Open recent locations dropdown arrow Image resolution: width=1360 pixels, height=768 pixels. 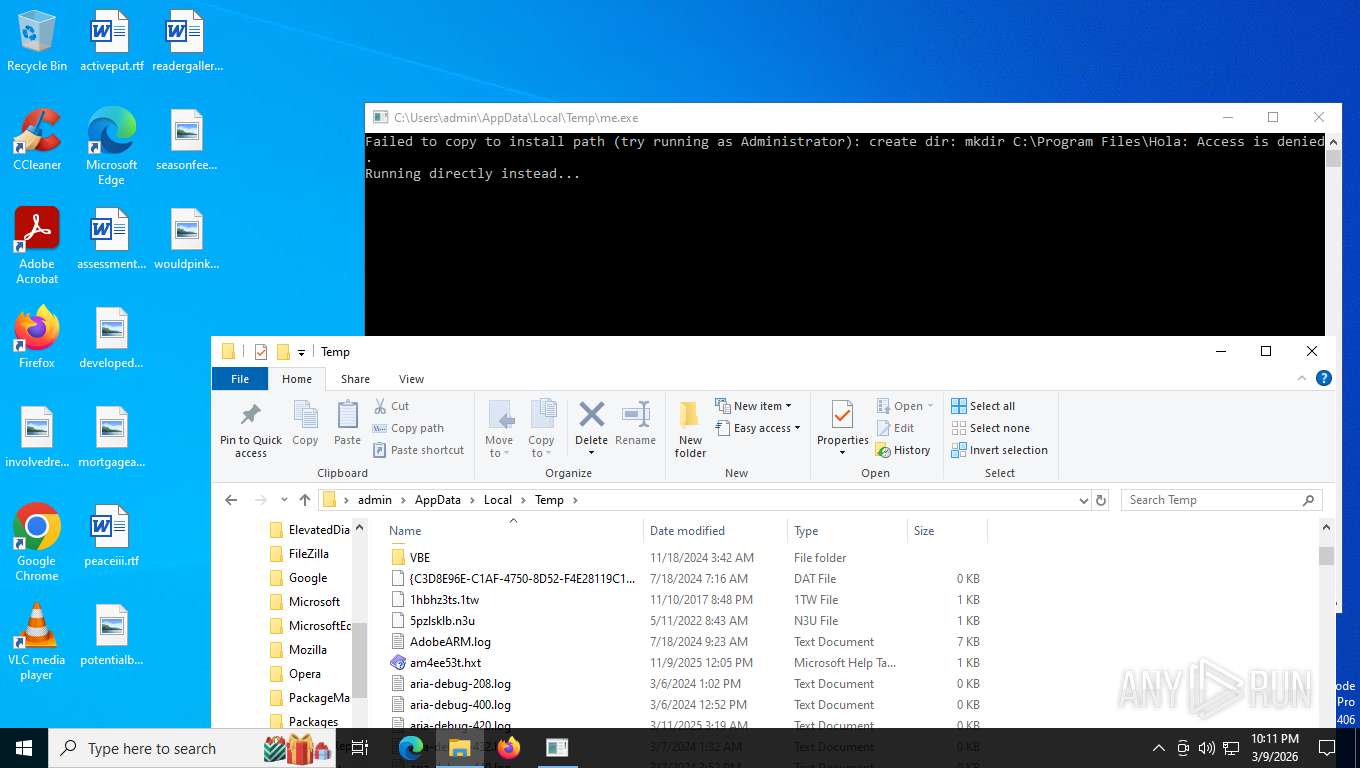284,501
